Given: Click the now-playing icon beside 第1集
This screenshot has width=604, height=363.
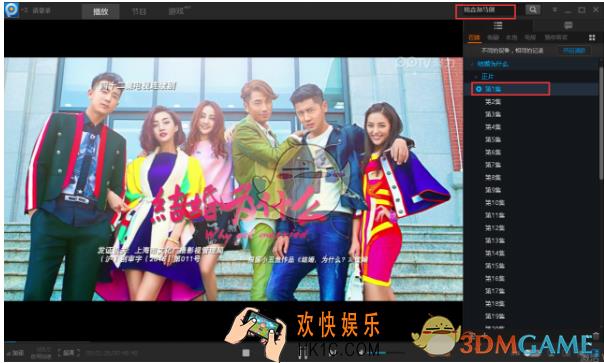Looking at the screenshot, I should coord(479,89).
